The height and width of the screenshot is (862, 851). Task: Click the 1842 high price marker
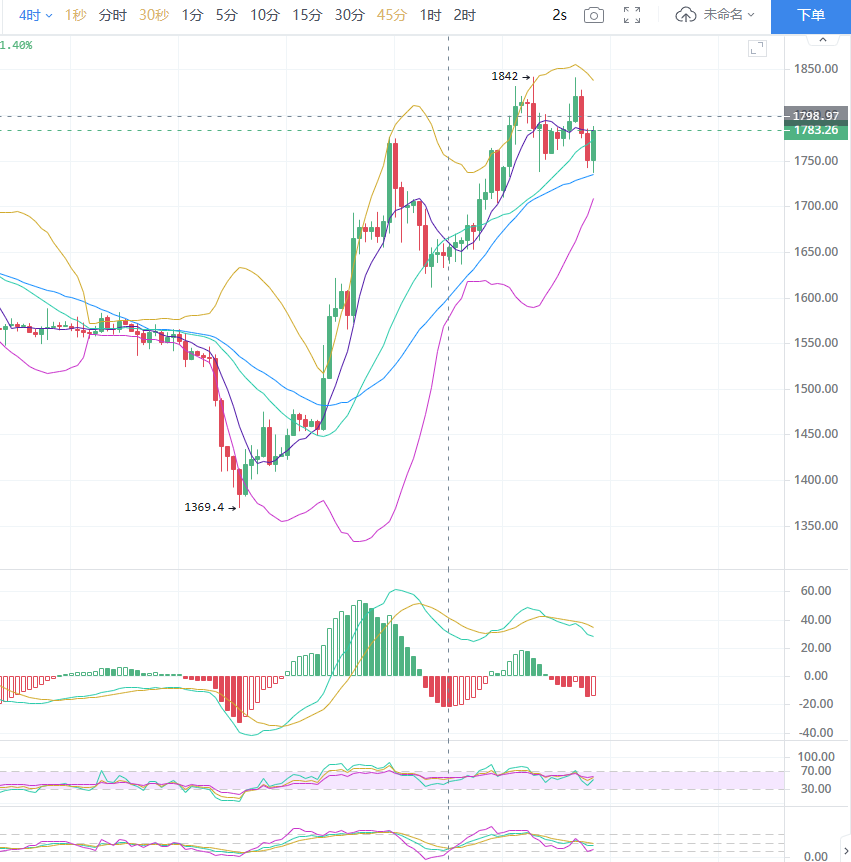coord(505,76)
